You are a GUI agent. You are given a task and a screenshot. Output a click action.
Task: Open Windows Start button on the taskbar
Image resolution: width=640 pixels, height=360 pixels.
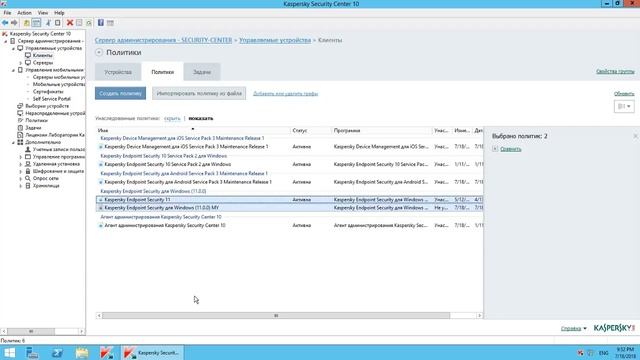(9, 353)
